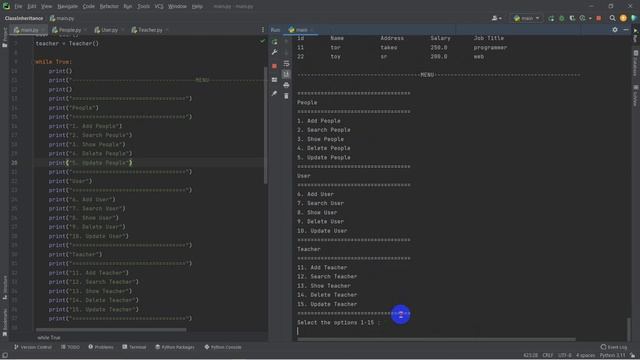Change UTF-8 file encoding in status bar
640x360 pixels.
coord(565,356)
